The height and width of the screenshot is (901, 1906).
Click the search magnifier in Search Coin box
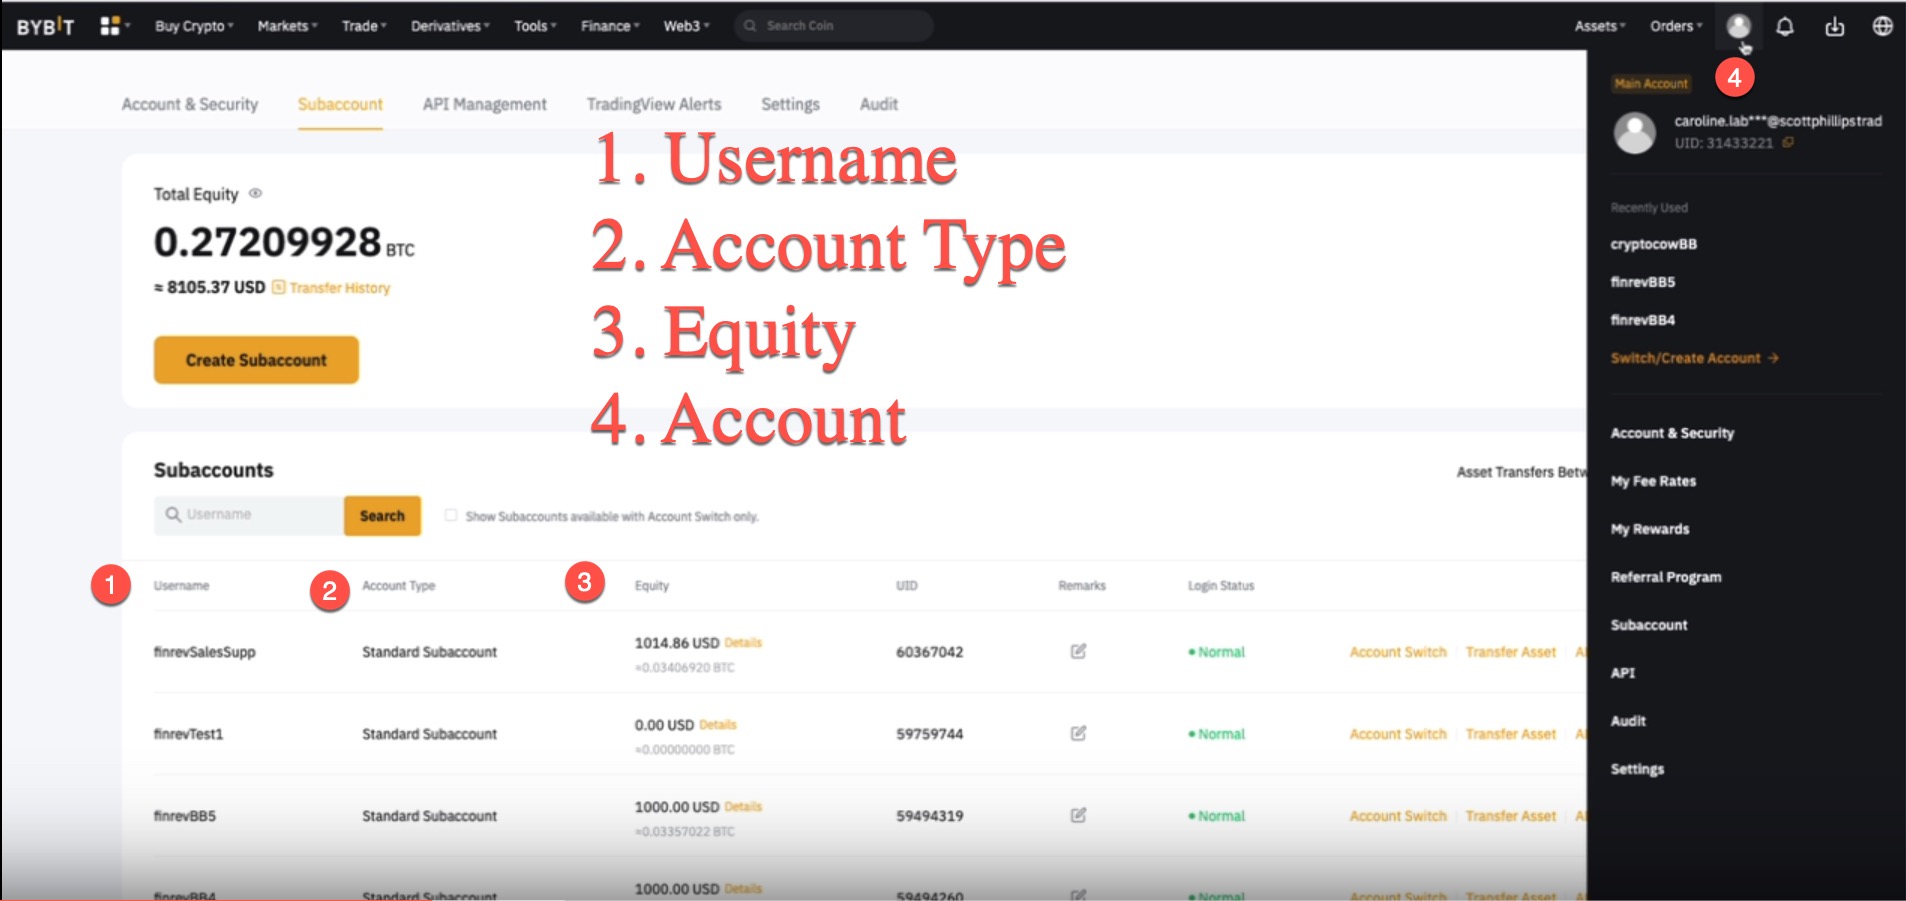[x=750, y=26]
